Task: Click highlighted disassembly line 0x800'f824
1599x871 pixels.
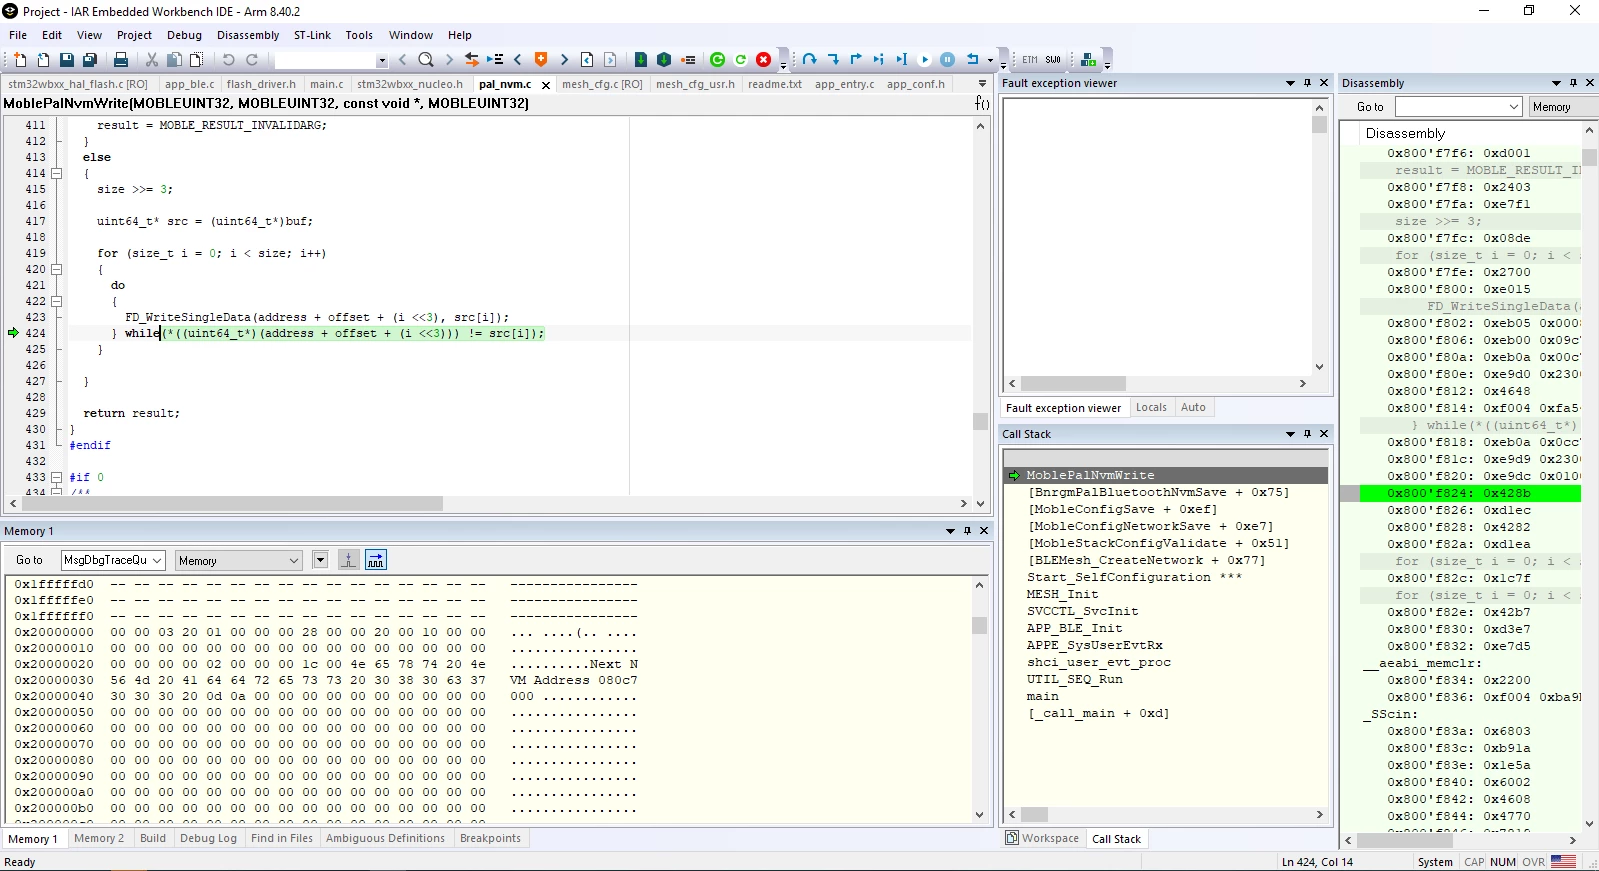Action: pyautogui.click(x=1470, y=493)
